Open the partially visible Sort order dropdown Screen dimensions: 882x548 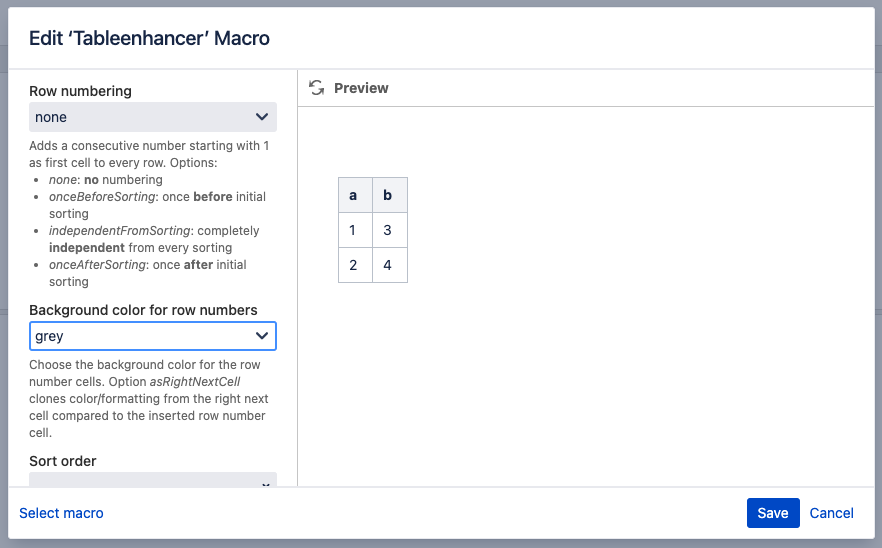tap(153, 481)
